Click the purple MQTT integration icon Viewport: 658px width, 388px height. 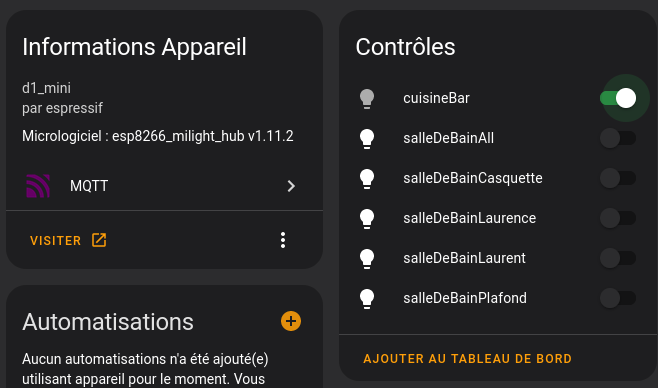tap(38, 186)
